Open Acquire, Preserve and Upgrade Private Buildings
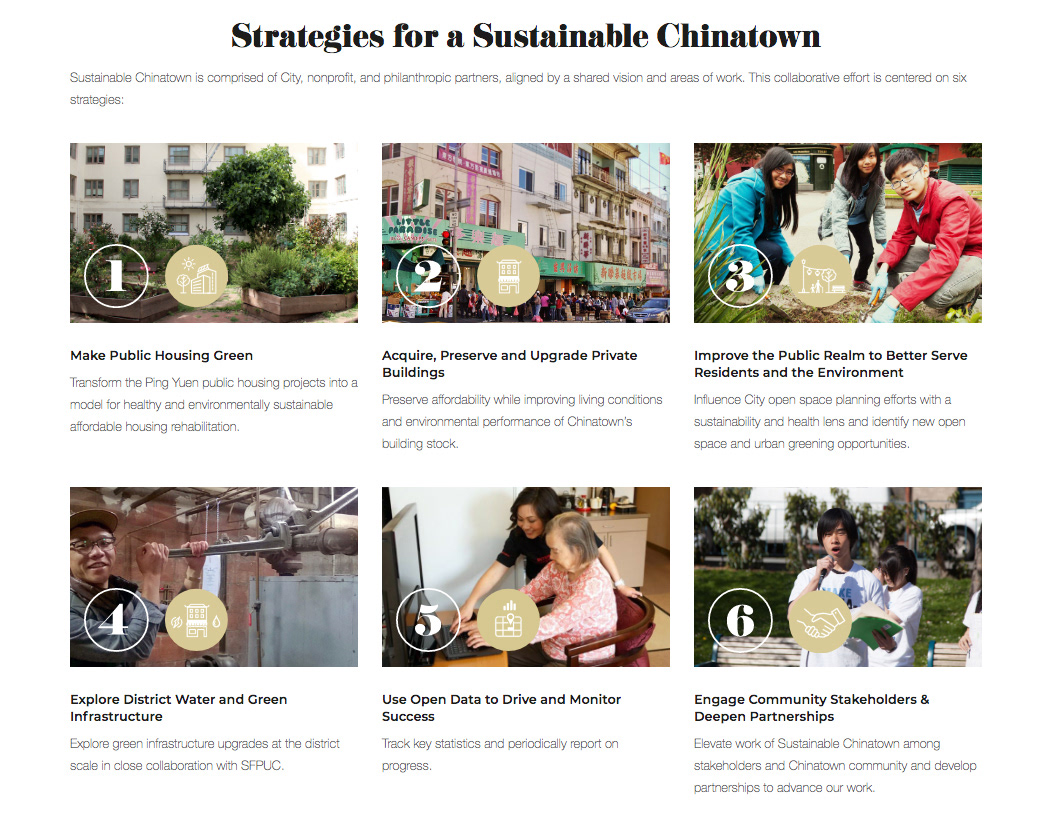Screen dimensions: 1056x830 pyautogui.click(x=509, y=364)
